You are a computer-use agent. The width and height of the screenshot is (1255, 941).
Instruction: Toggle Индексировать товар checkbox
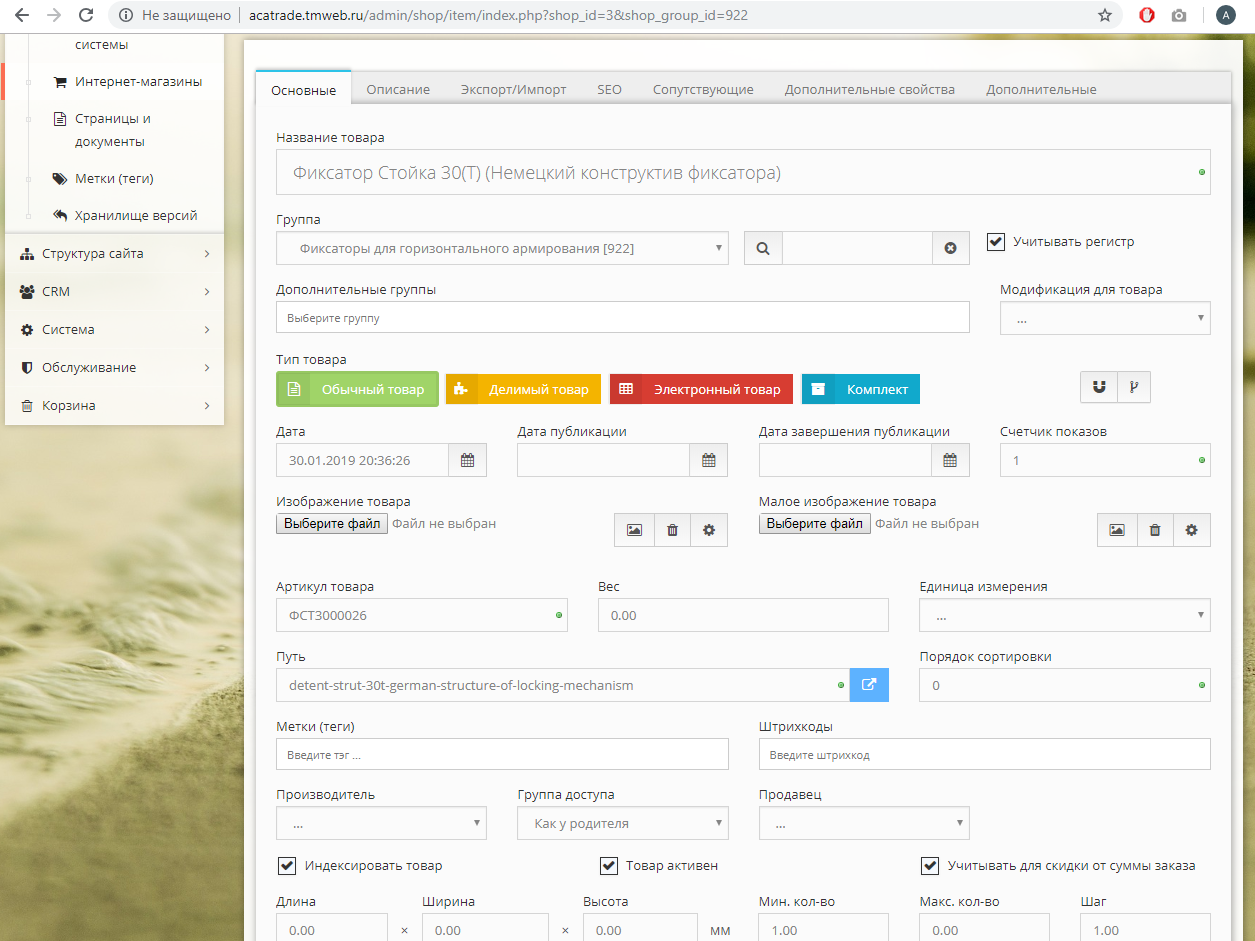[x=288, y=865]
